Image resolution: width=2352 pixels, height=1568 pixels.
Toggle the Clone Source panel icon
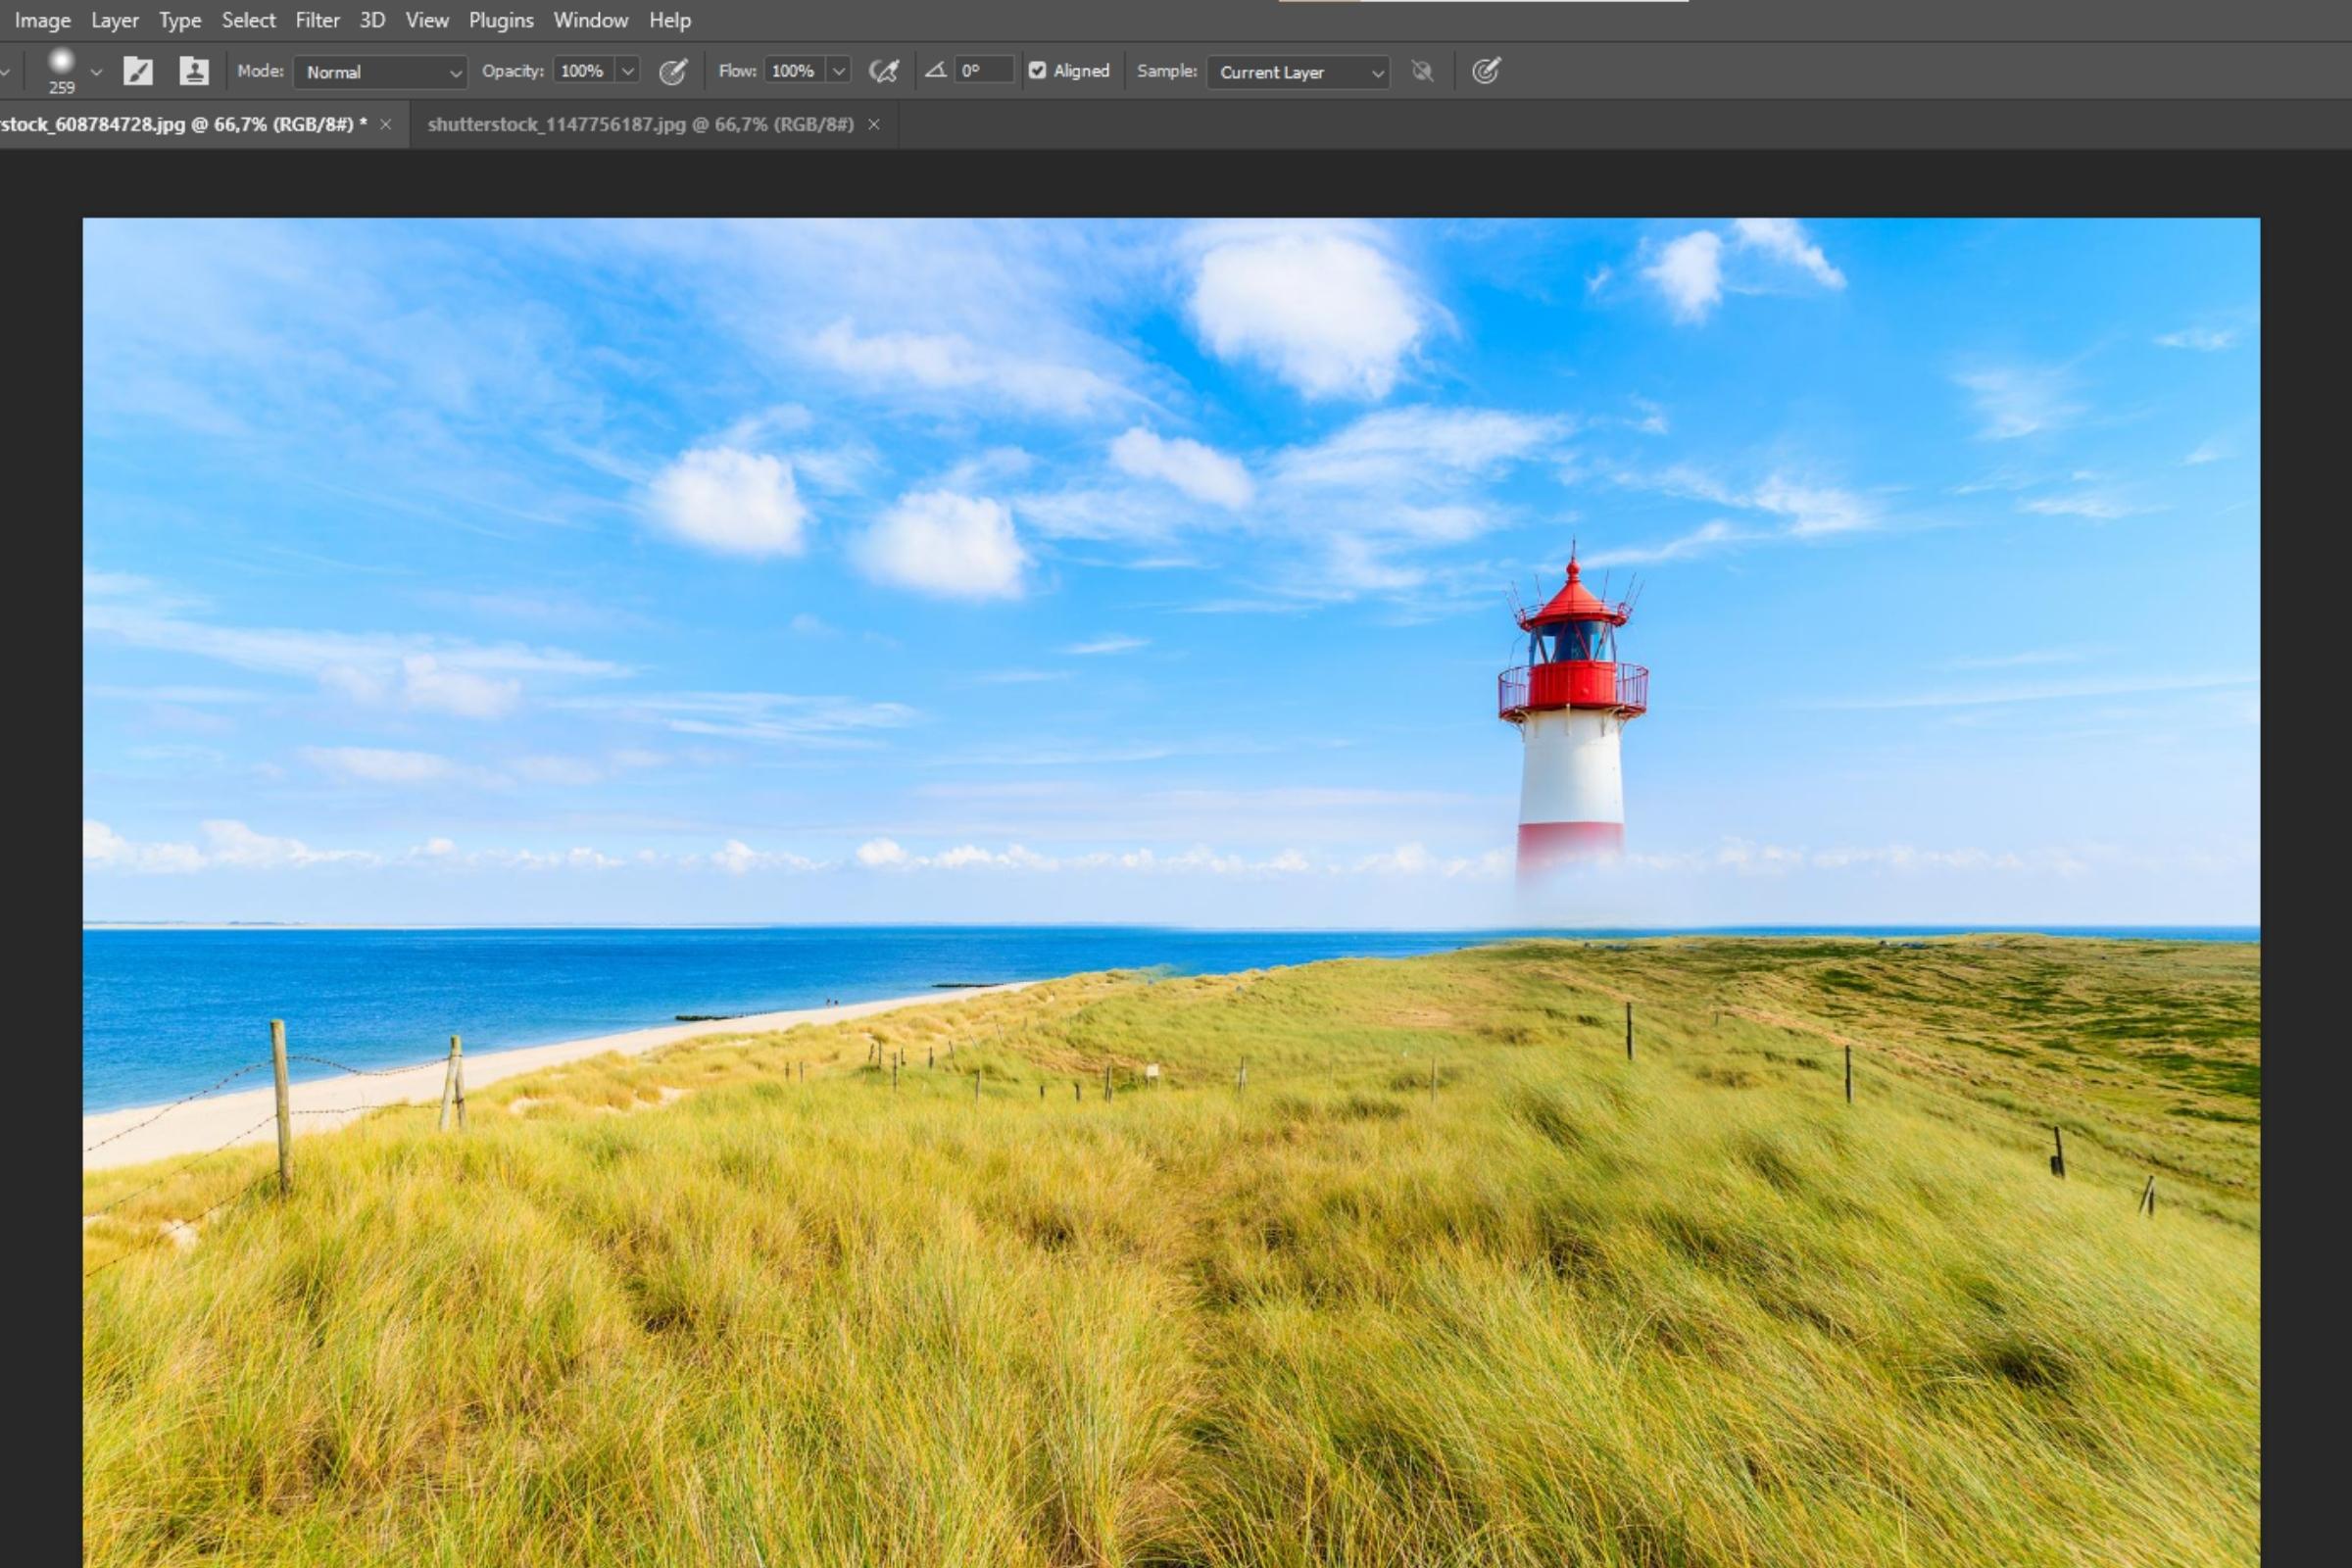[193, 71]
